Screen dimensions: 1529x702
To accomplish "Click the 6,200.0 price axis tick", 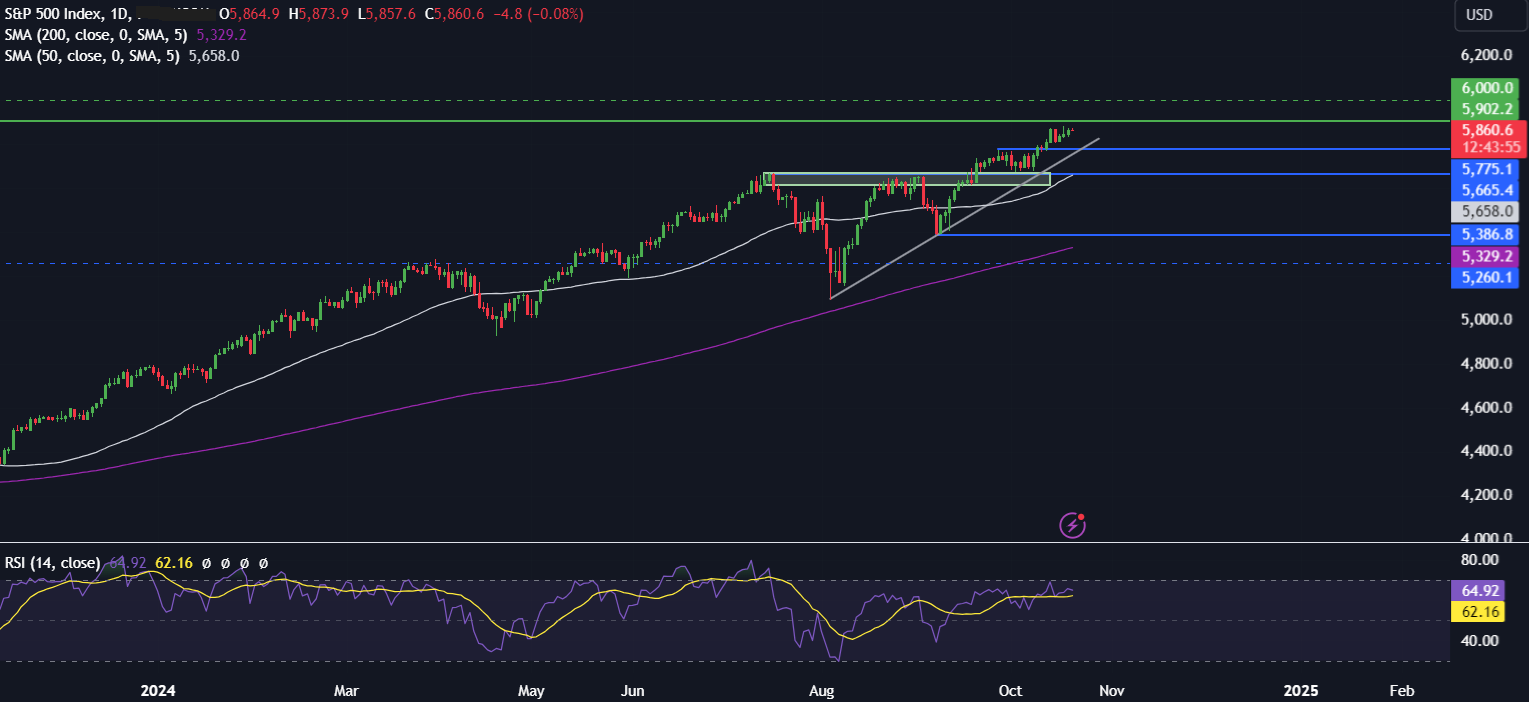I will (1486, 56).
